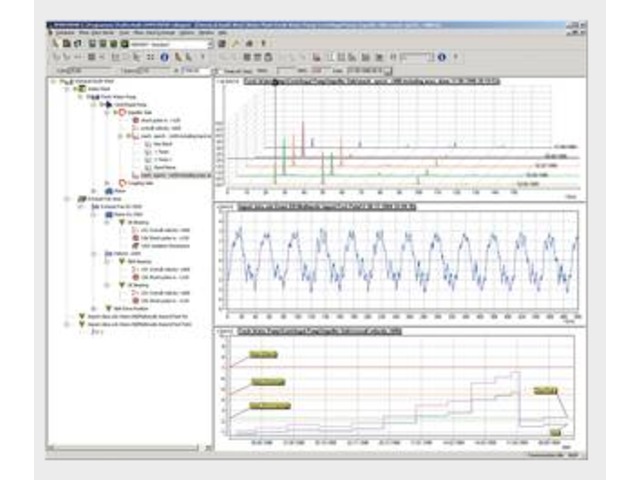640x480 pixels.
Task: Click the question mark help icon in top toolbar
Action: click(262, 45)
